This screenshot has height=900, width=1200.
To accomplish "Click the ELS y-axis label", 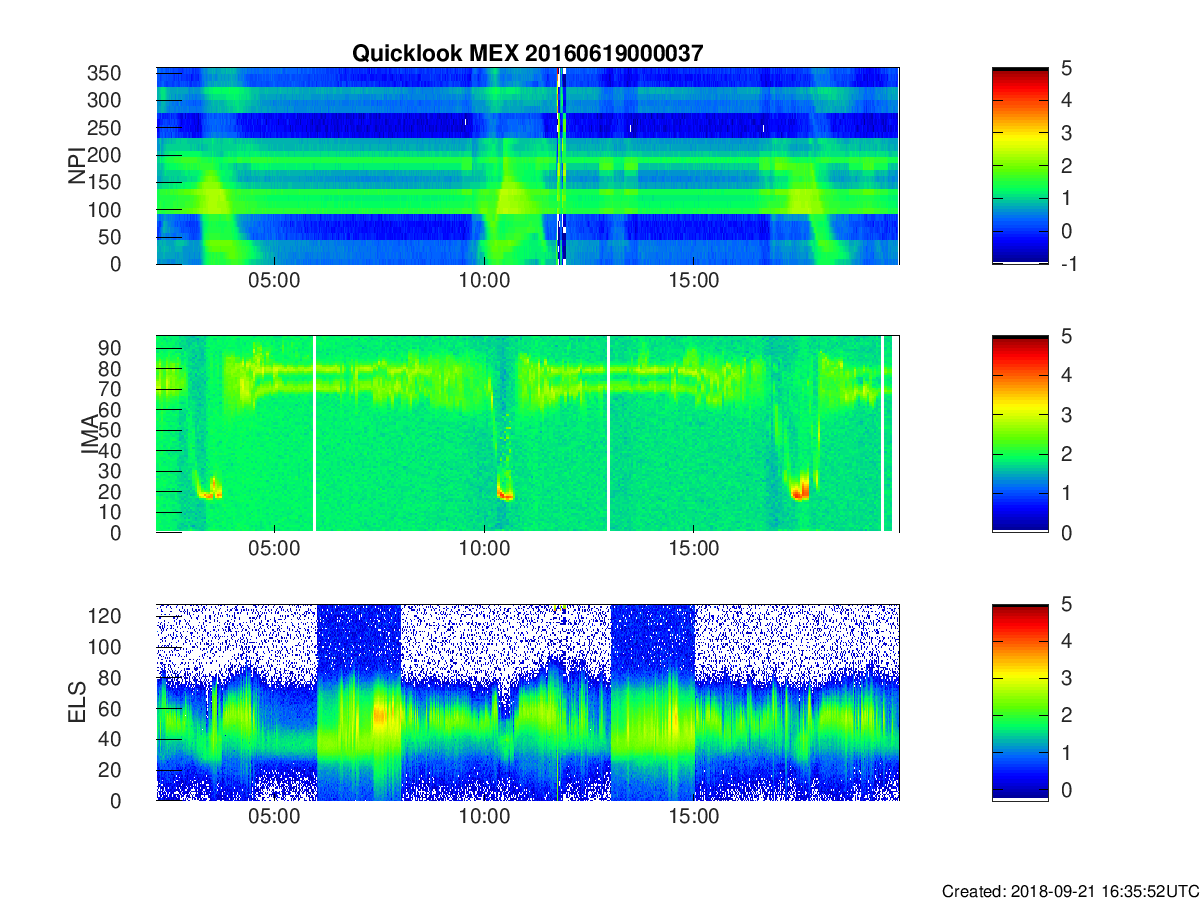I will [76, 702].
